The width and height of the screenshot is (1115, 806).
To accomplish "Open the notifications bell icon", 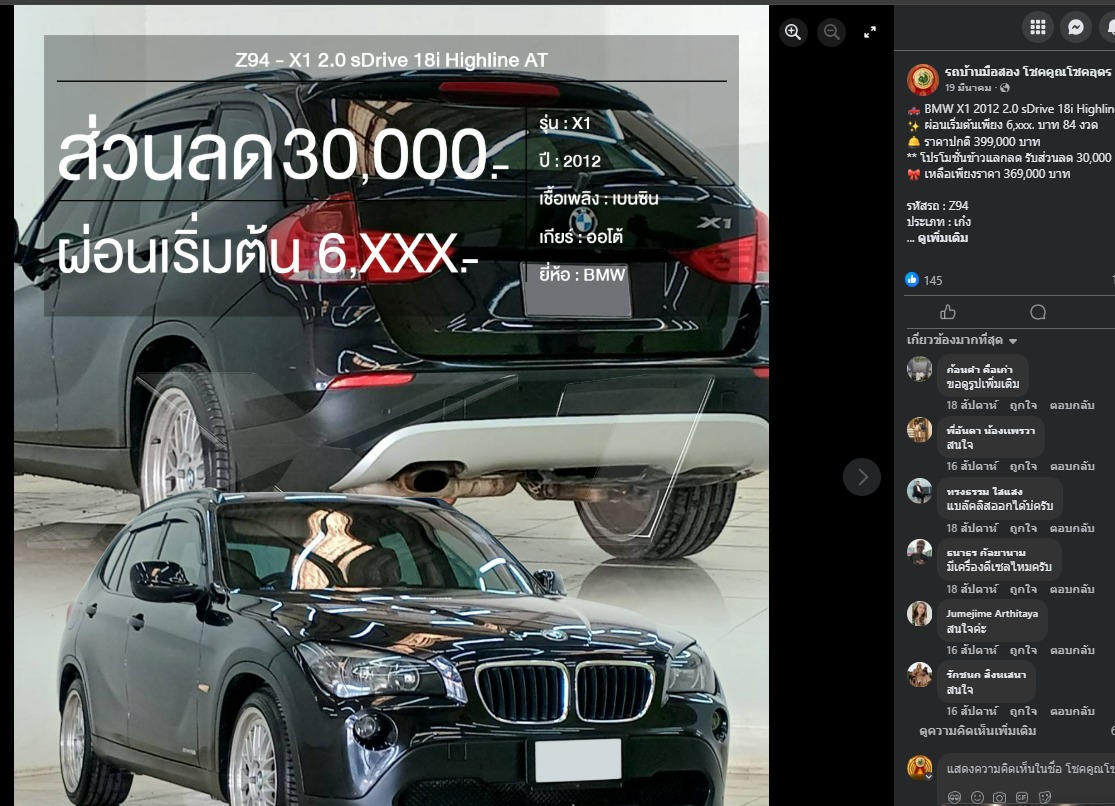I will (x=1109, y=27).
